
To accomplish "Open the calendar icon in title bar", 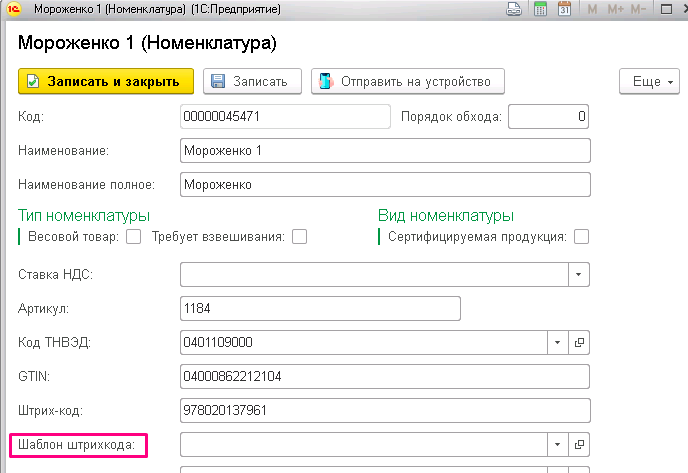I will click(564, 11).
